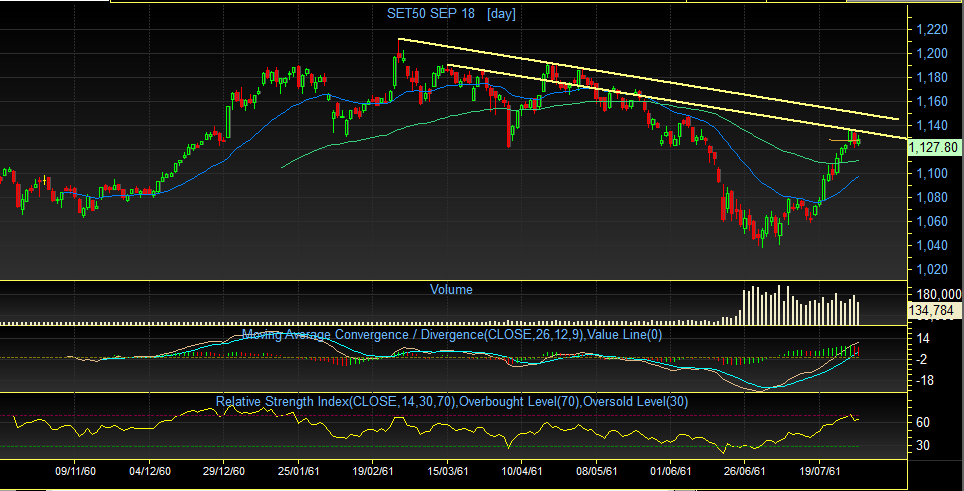
Task: Click the 1,060 price axis label
Action: 930,221
